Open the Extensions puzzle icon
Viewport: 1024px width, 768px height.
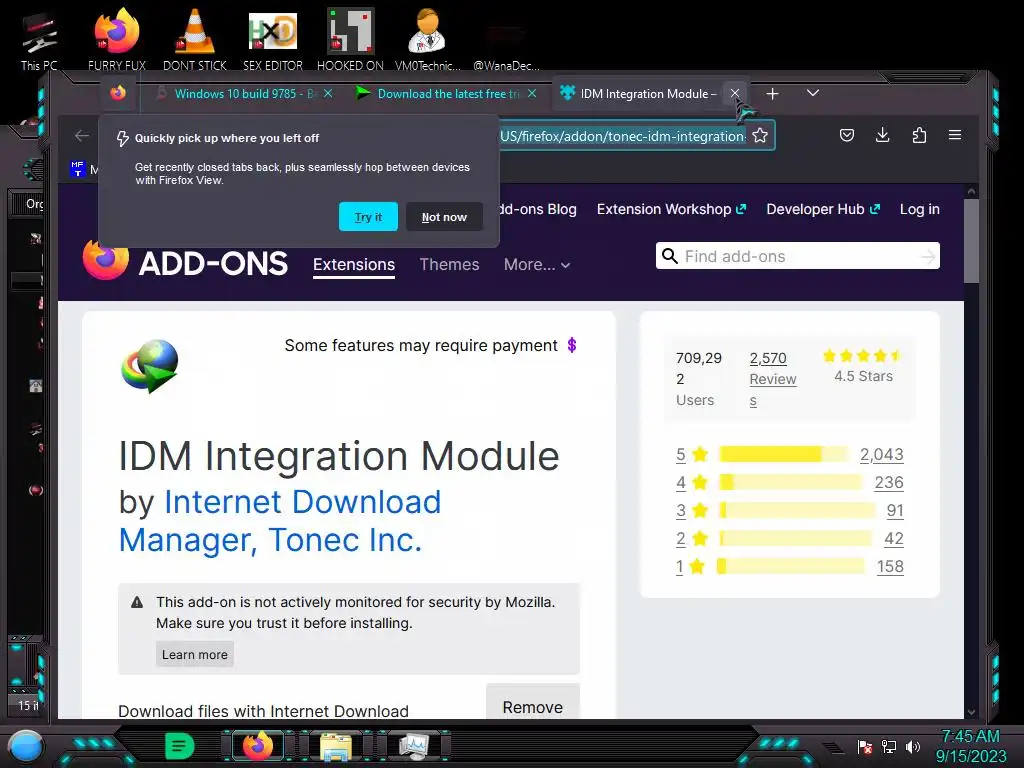click(919, 135)
